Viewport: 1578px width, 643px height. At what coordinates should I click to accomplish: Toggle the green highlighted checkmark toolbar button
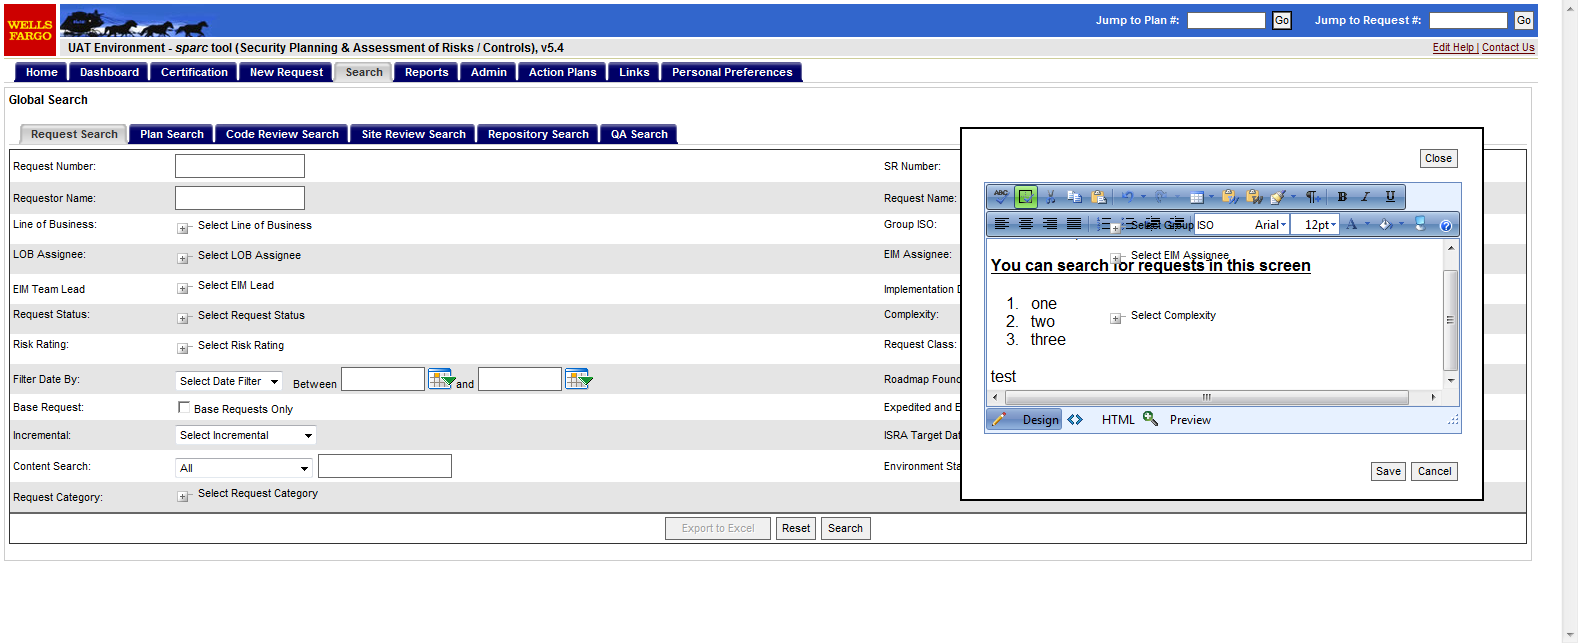coord(1026,197)
